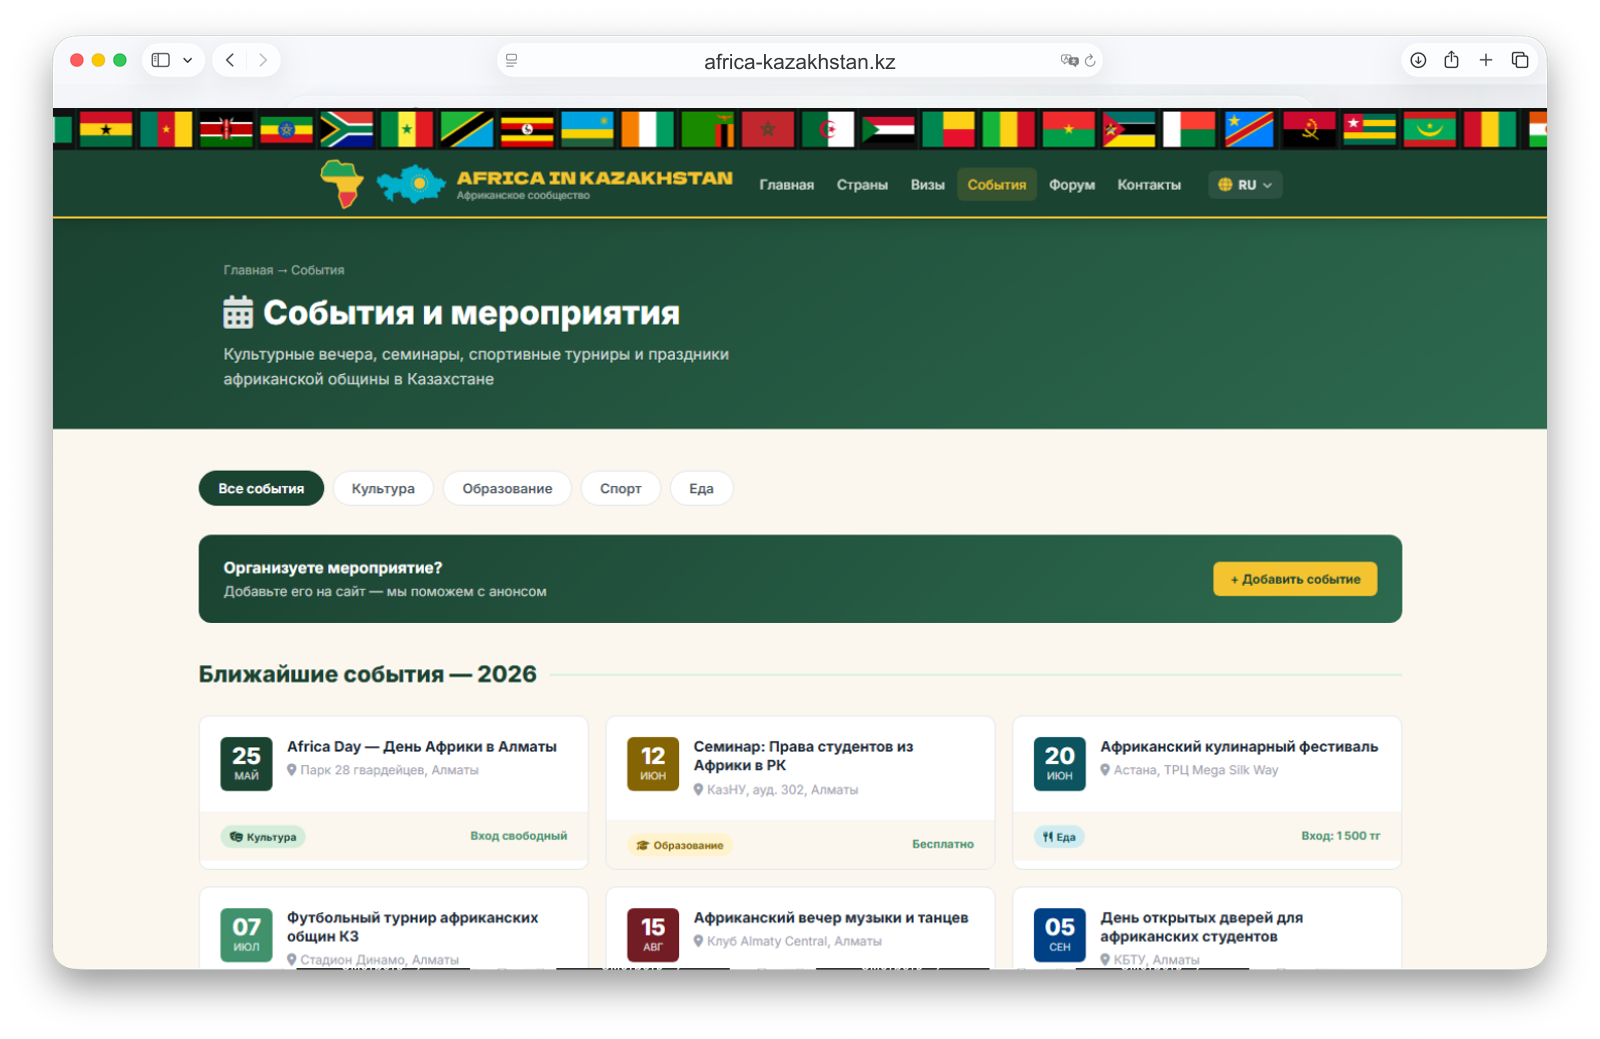The image size is (1600, 1039).
Task: Open Safari downloads icon
Action: (1418, 60)
